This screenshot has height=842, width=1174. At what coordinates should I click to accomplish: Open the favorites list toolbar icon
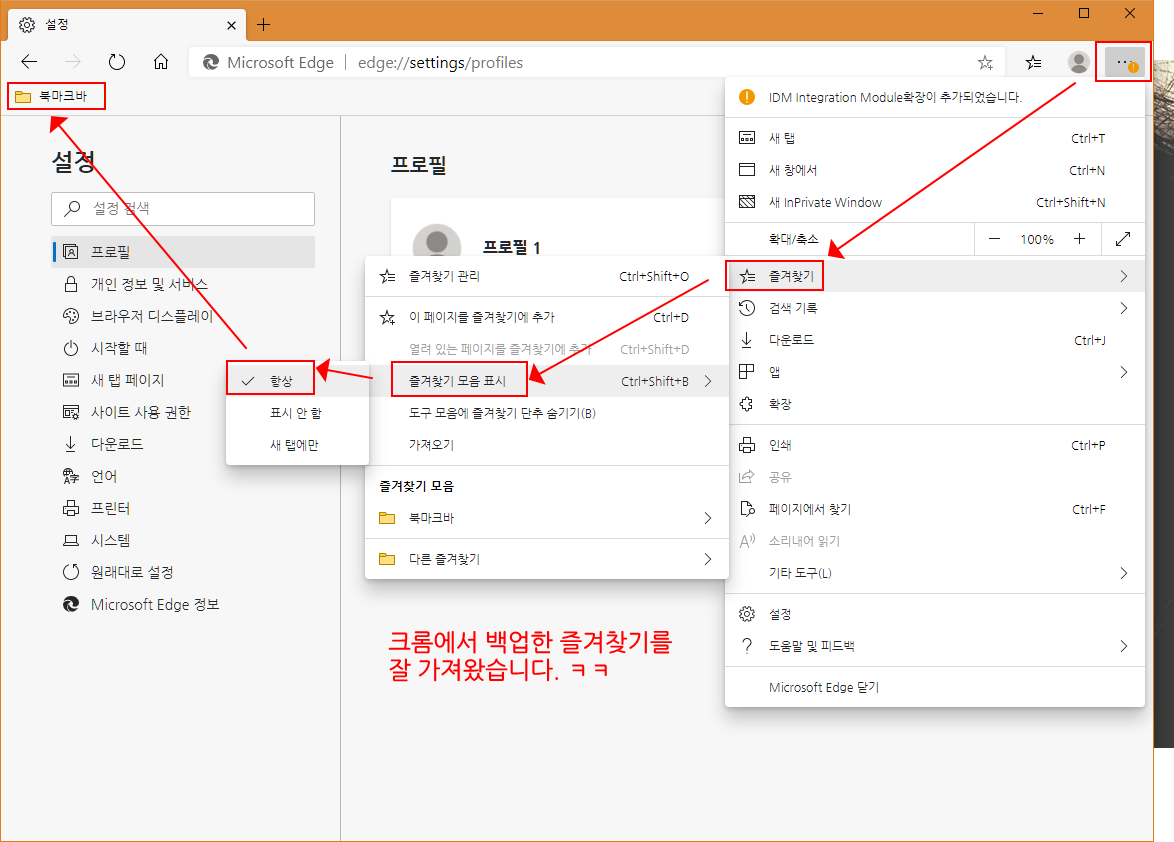click(1033, 63)
